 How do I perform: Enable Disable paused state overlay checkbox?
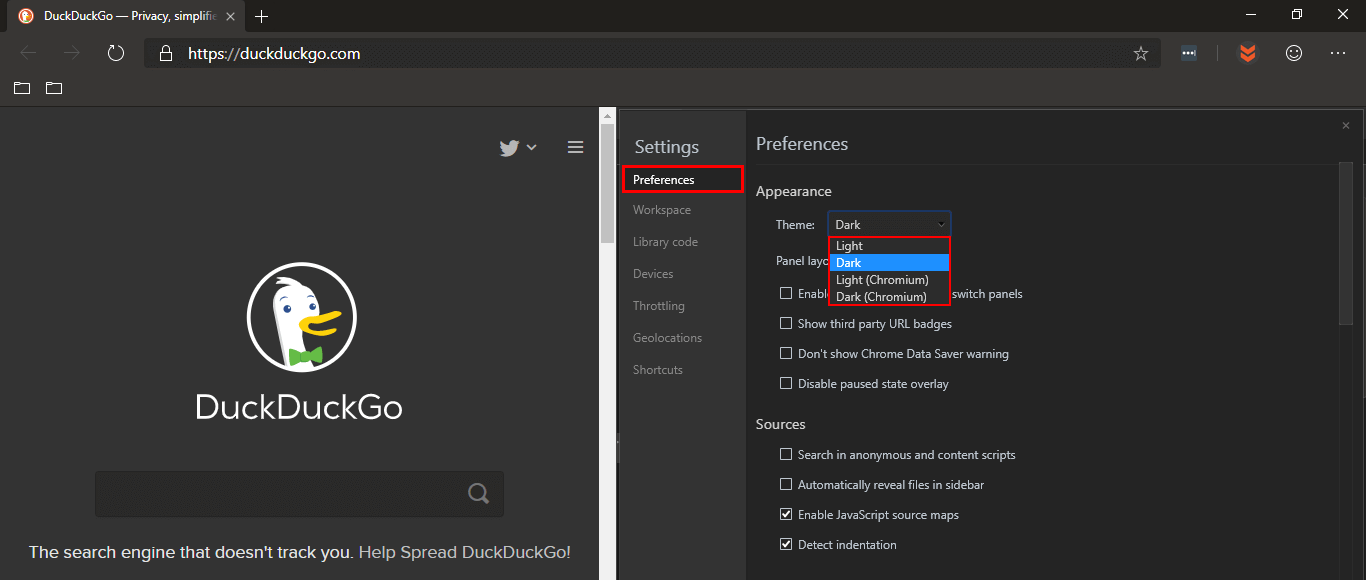click(x=786, y=383)
